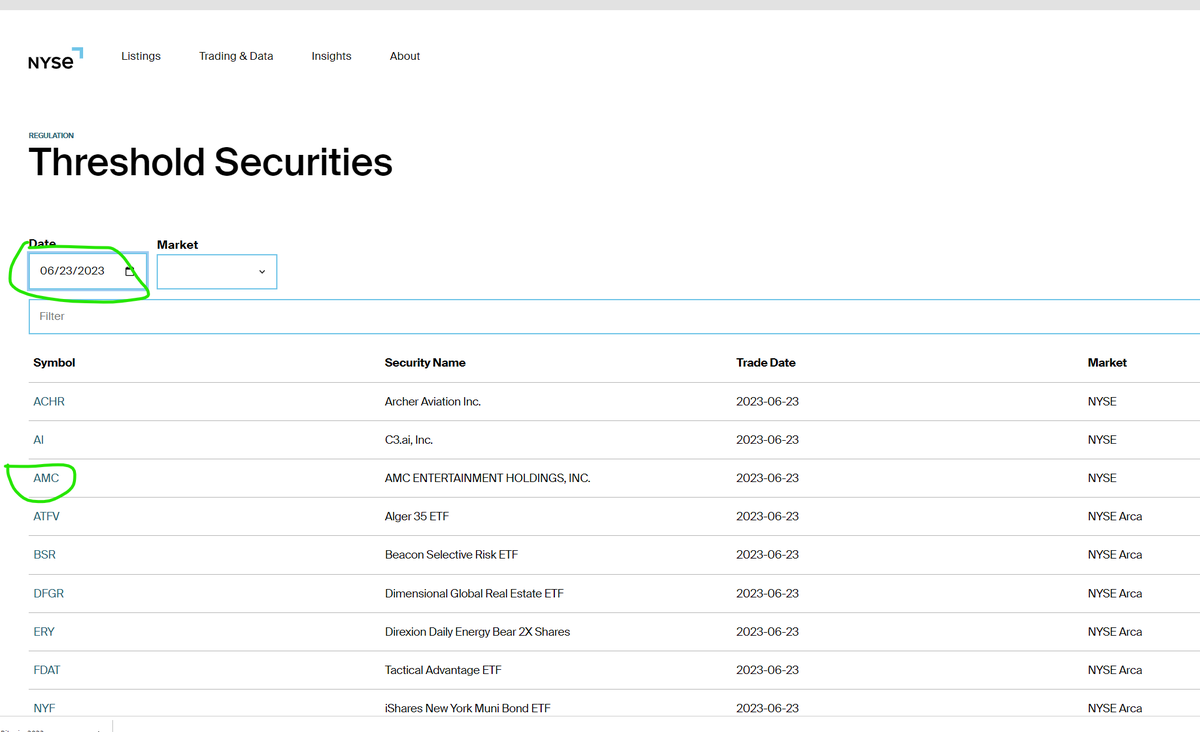The width and height of the screenshot is (1200, 732).
Task: Open the DFGR symbol link
Action: click(48, 593)
